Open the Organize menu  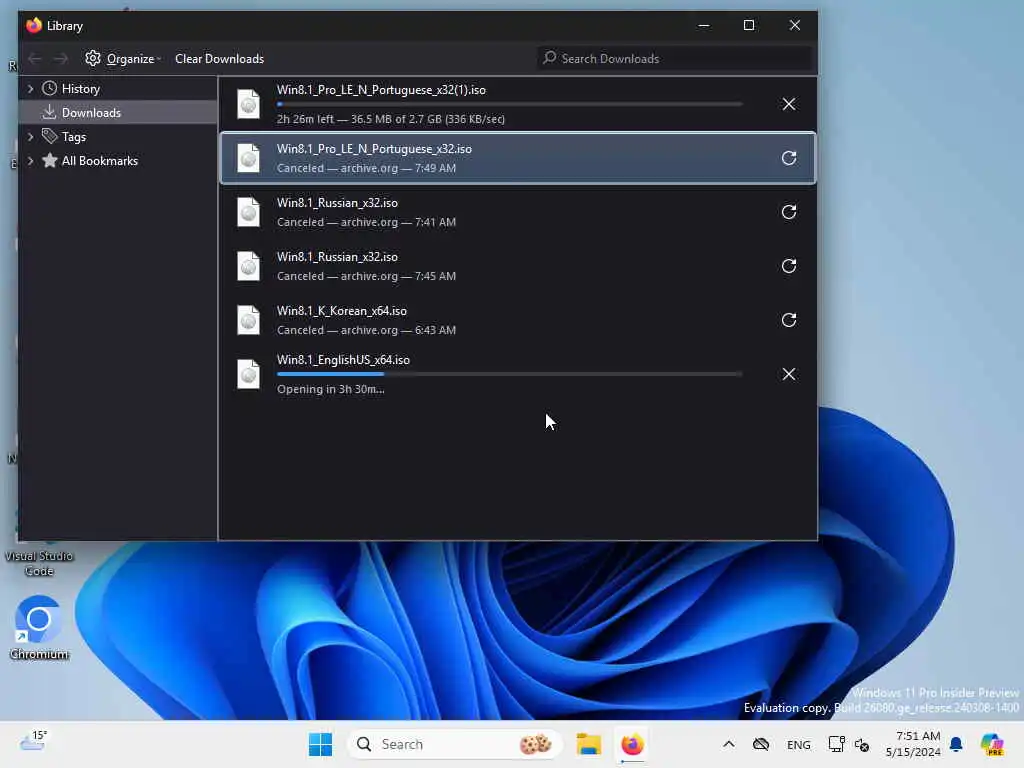click(123, 59)
